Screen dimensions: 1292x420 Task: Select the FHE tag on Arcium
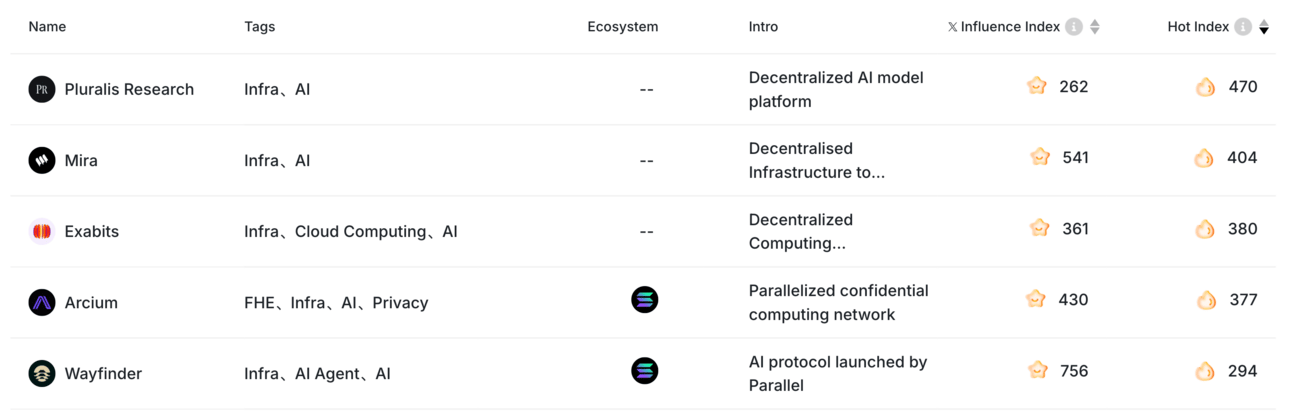point(259,302)
